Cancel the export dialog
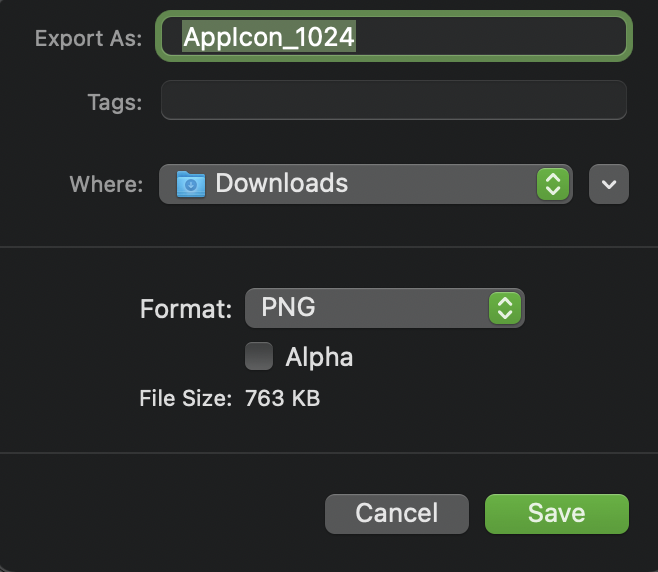The image size is (658, 572). [397, 514]
